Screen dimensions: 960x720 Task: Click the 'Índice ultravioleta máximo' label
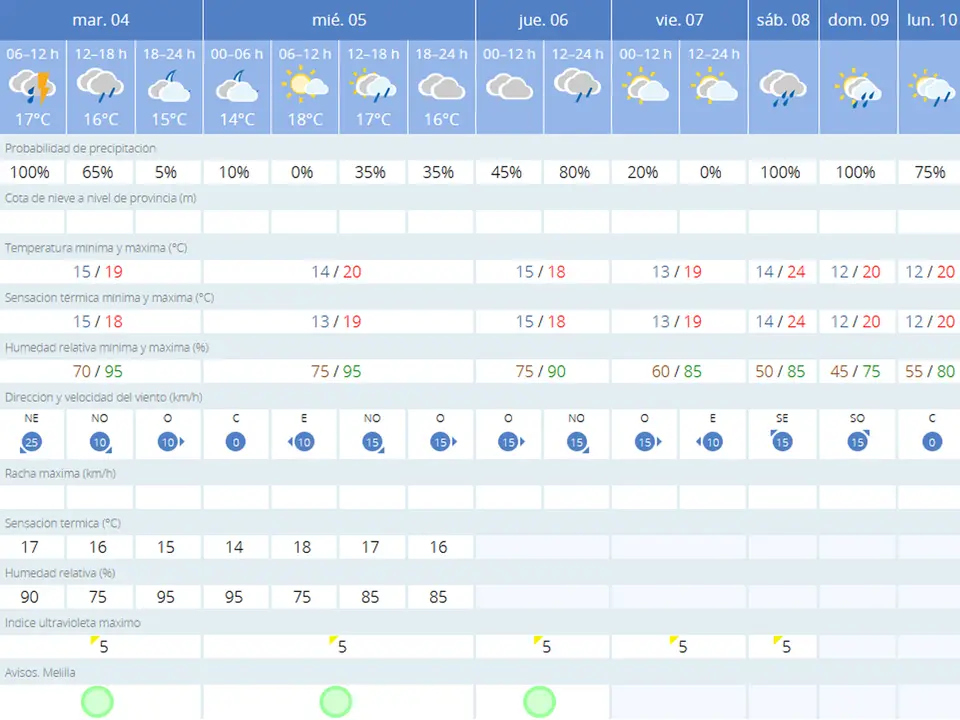[72, 623]
